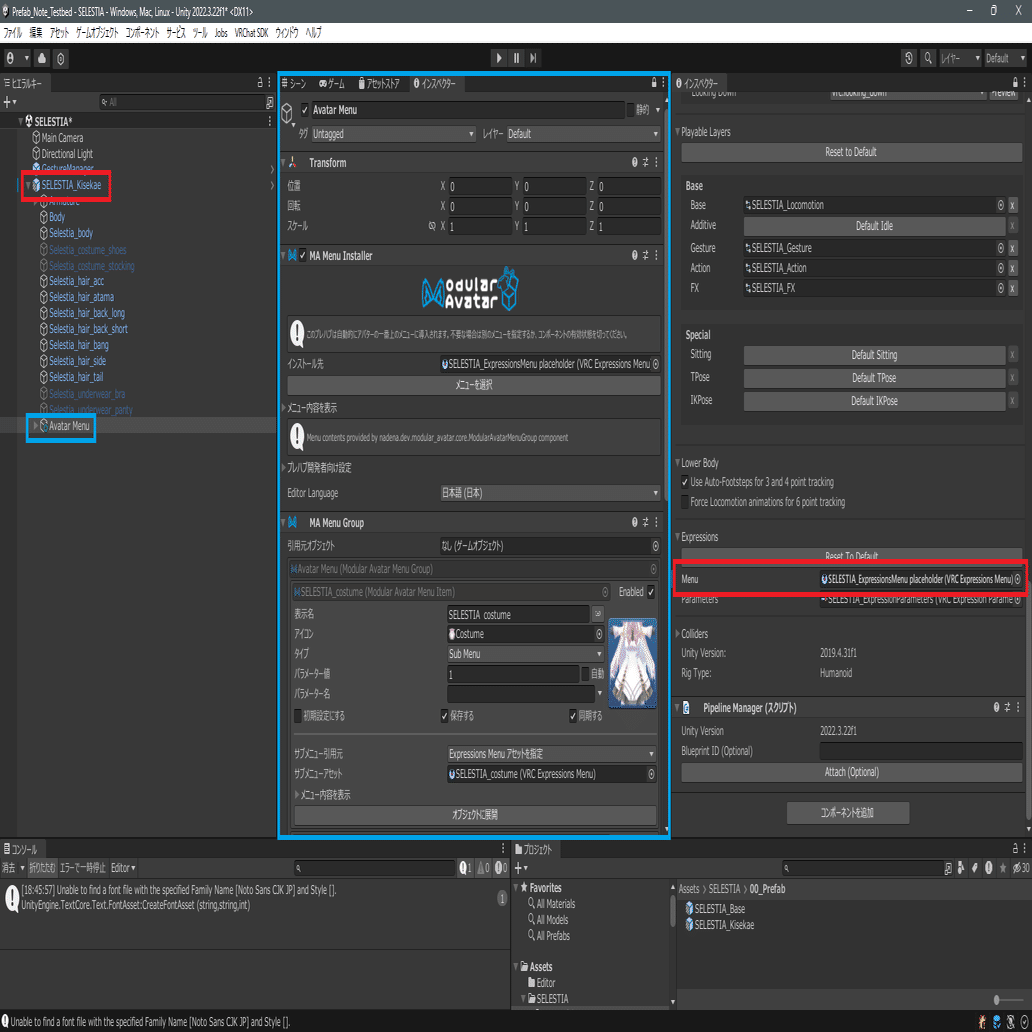Open the VRChat SDK menu

pyautogui.click(x=251, y=33)
